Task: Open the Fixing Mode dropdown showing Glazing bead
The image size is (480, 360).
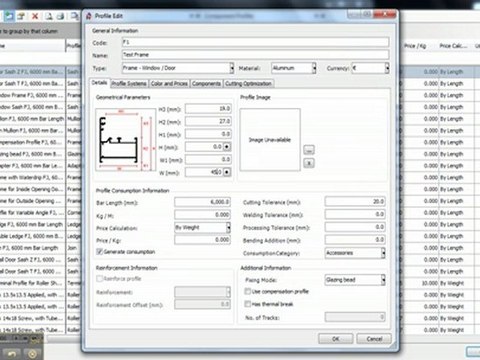Action: click(355, 280)
